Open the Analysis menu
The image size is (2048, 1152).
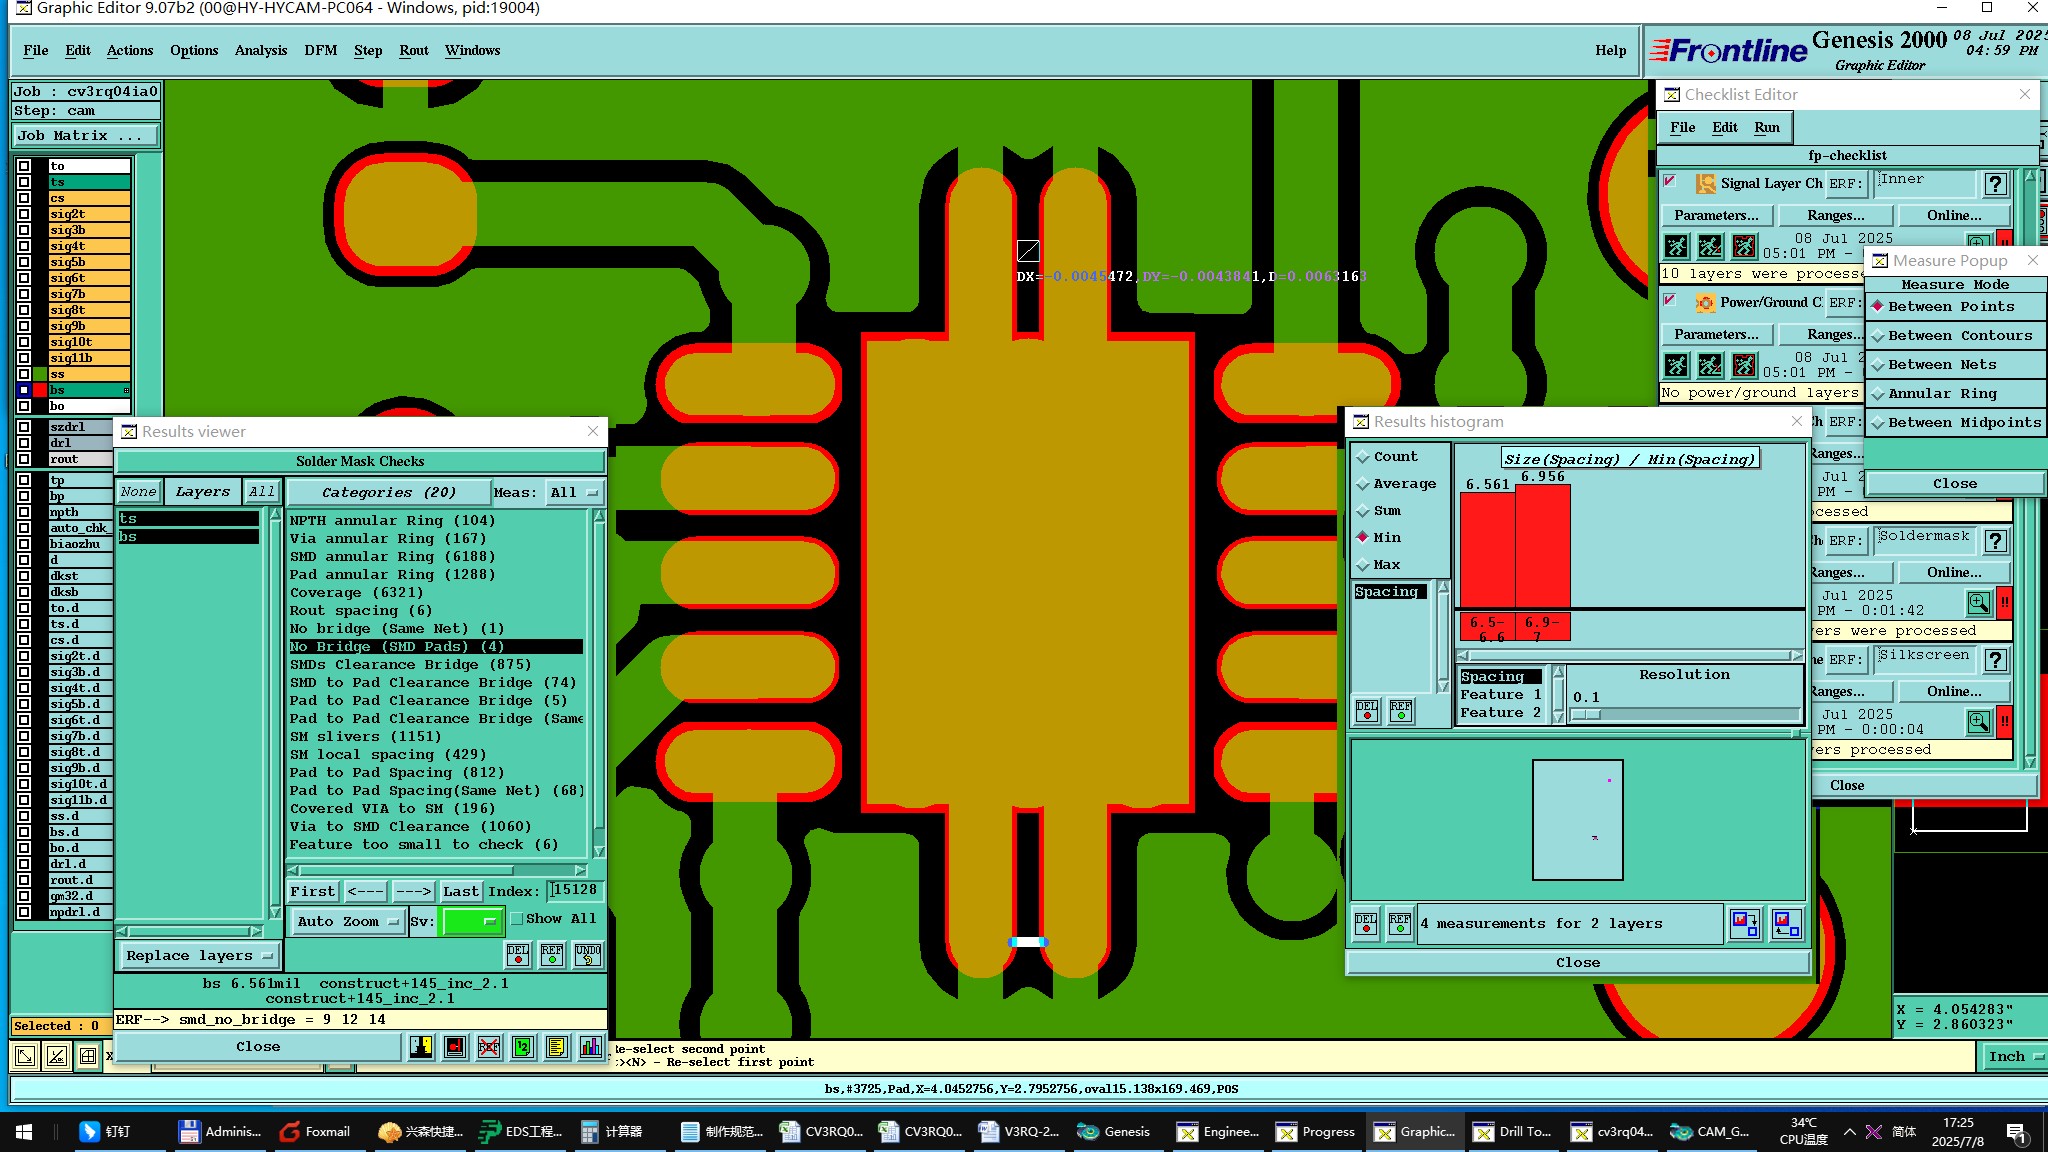point(260,50)
